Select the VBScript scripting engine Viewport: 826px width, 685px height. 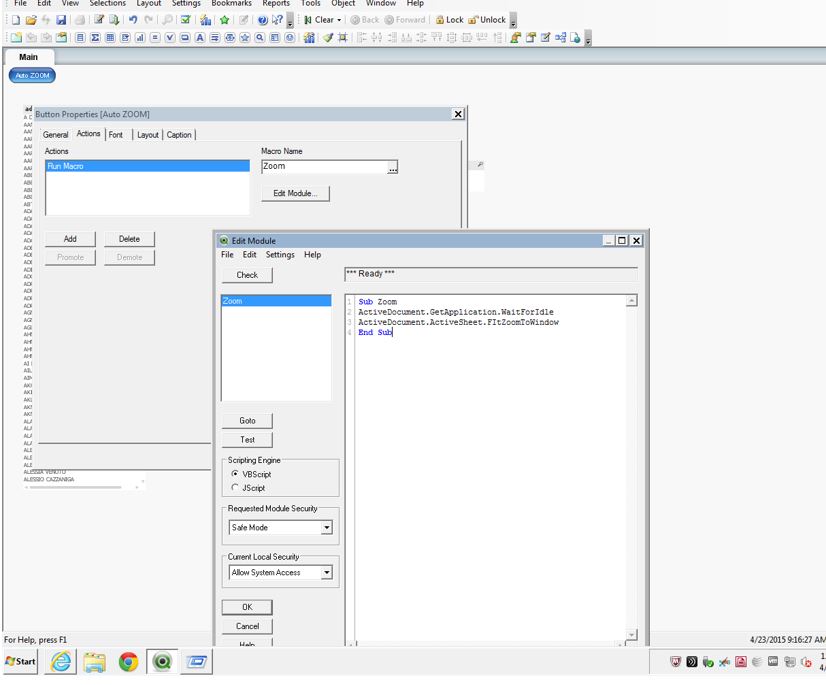(x=235, y=474)
